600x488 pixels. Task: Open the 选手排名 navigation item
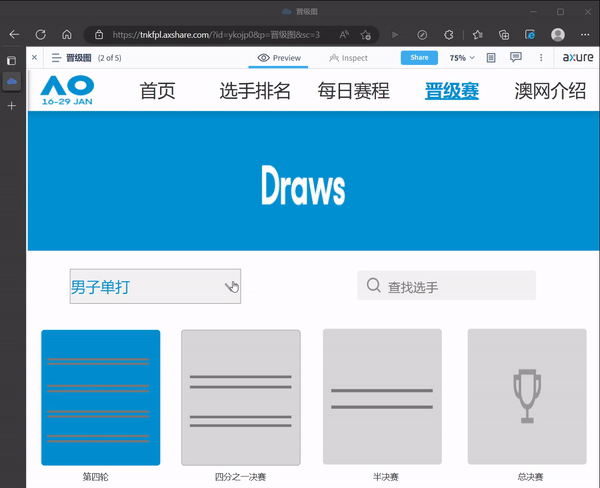(255, 91)
